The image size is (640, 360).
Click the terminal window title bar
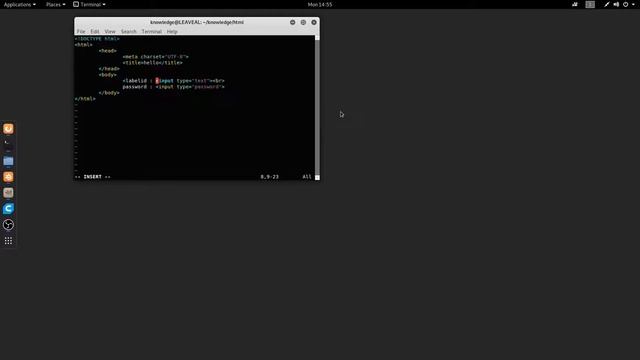(x=197, y=22)
